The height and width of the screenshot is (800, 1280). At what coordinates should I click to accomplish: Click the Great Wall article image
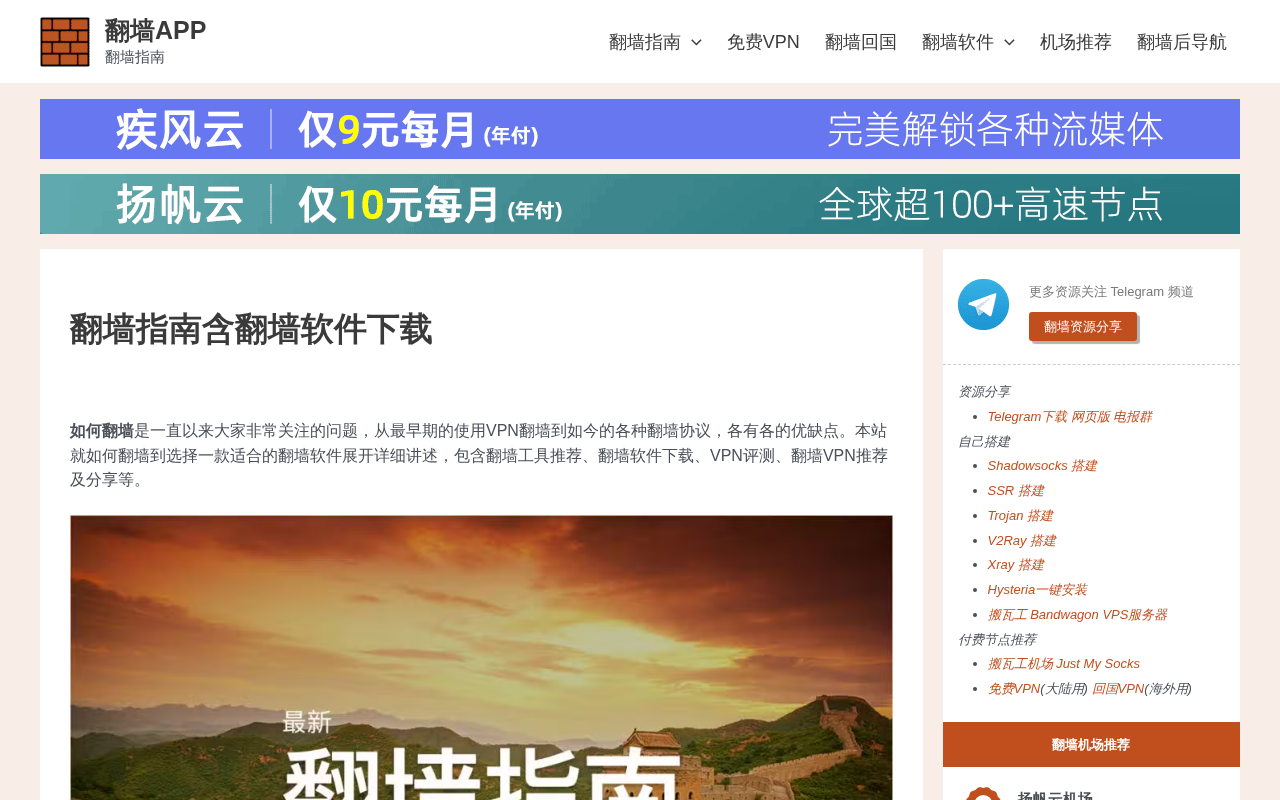tap(481, 658)
